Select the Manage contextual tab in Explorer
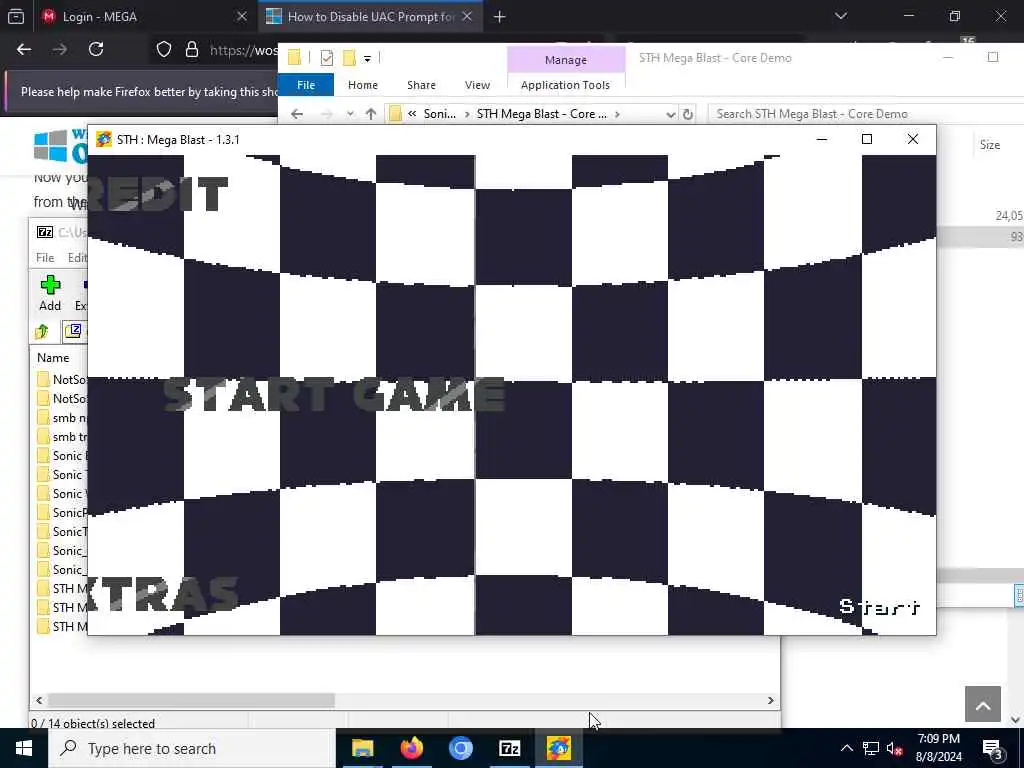1024x768 pixels. (566, 59)
